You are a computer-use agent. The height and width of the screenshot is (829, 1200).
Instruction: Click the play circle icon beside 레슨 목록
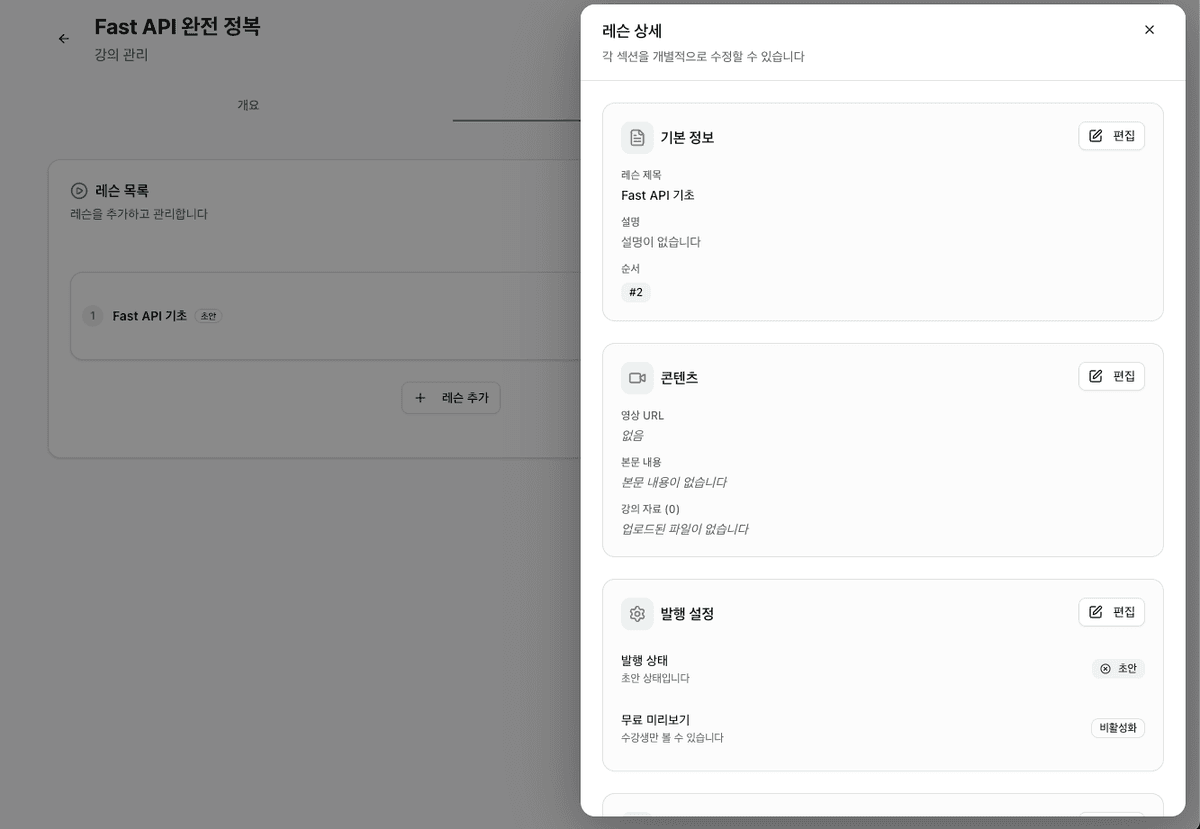click(79, 190)
